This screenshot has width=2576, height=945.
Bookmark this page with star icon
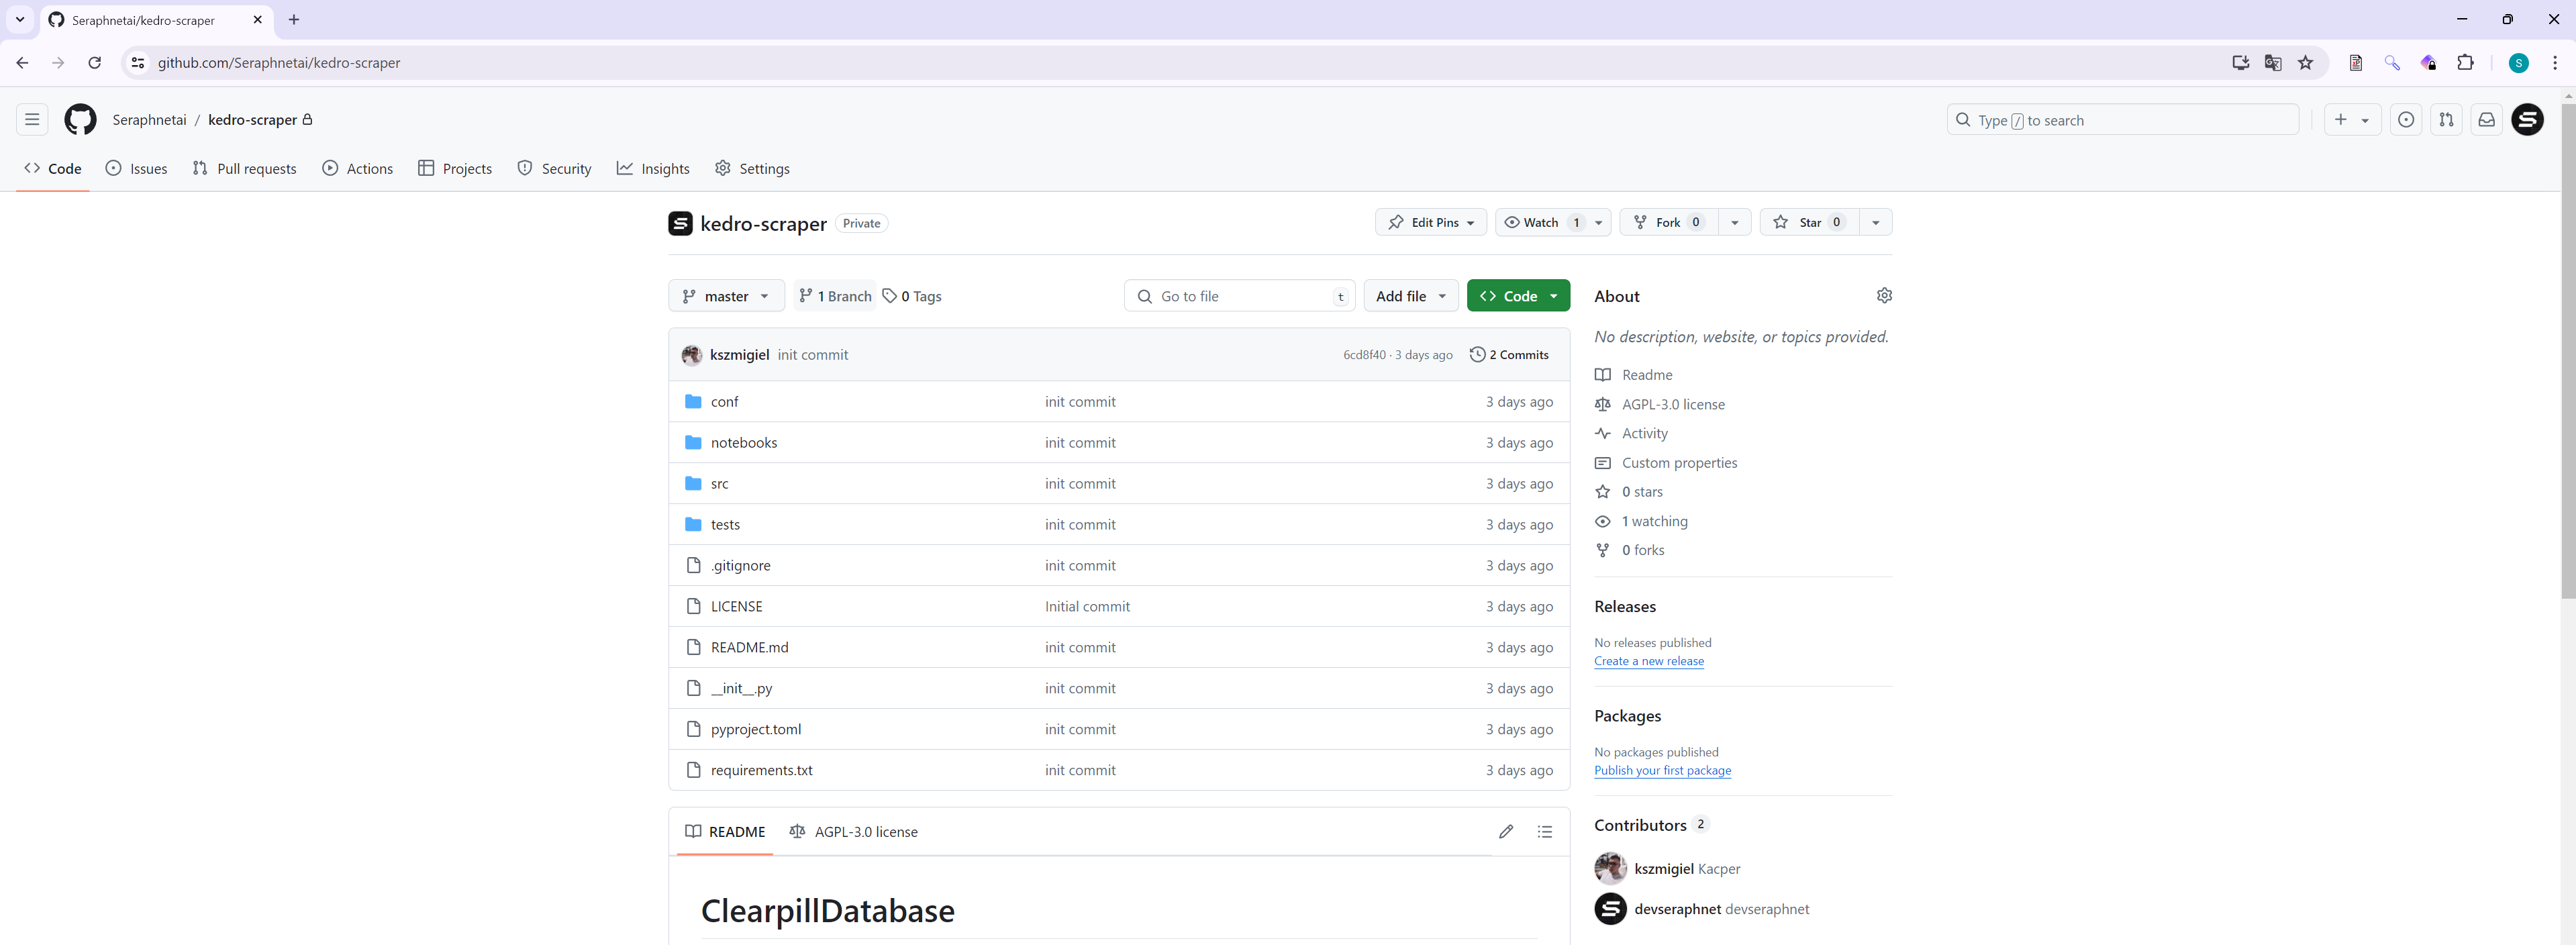[x=2305, y=63]
